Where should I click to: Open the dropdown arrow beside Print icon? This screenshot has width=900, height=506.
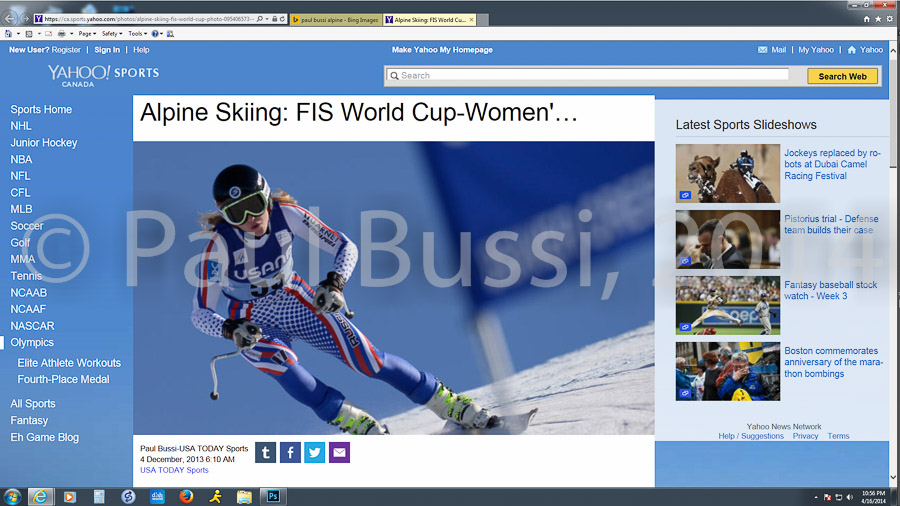pyautogui.click(x=72, y=34)
